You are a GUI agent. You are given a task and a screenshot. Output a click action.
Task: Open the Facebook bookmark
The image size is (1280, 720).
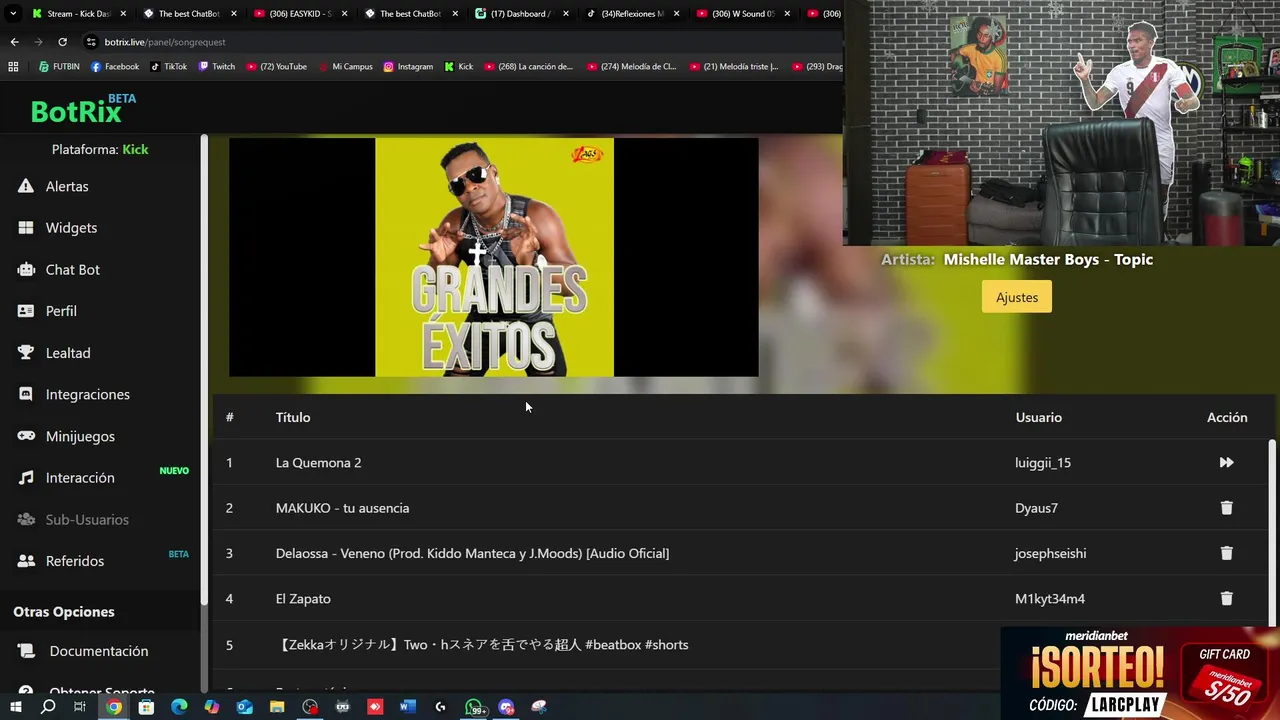point(115,67)
